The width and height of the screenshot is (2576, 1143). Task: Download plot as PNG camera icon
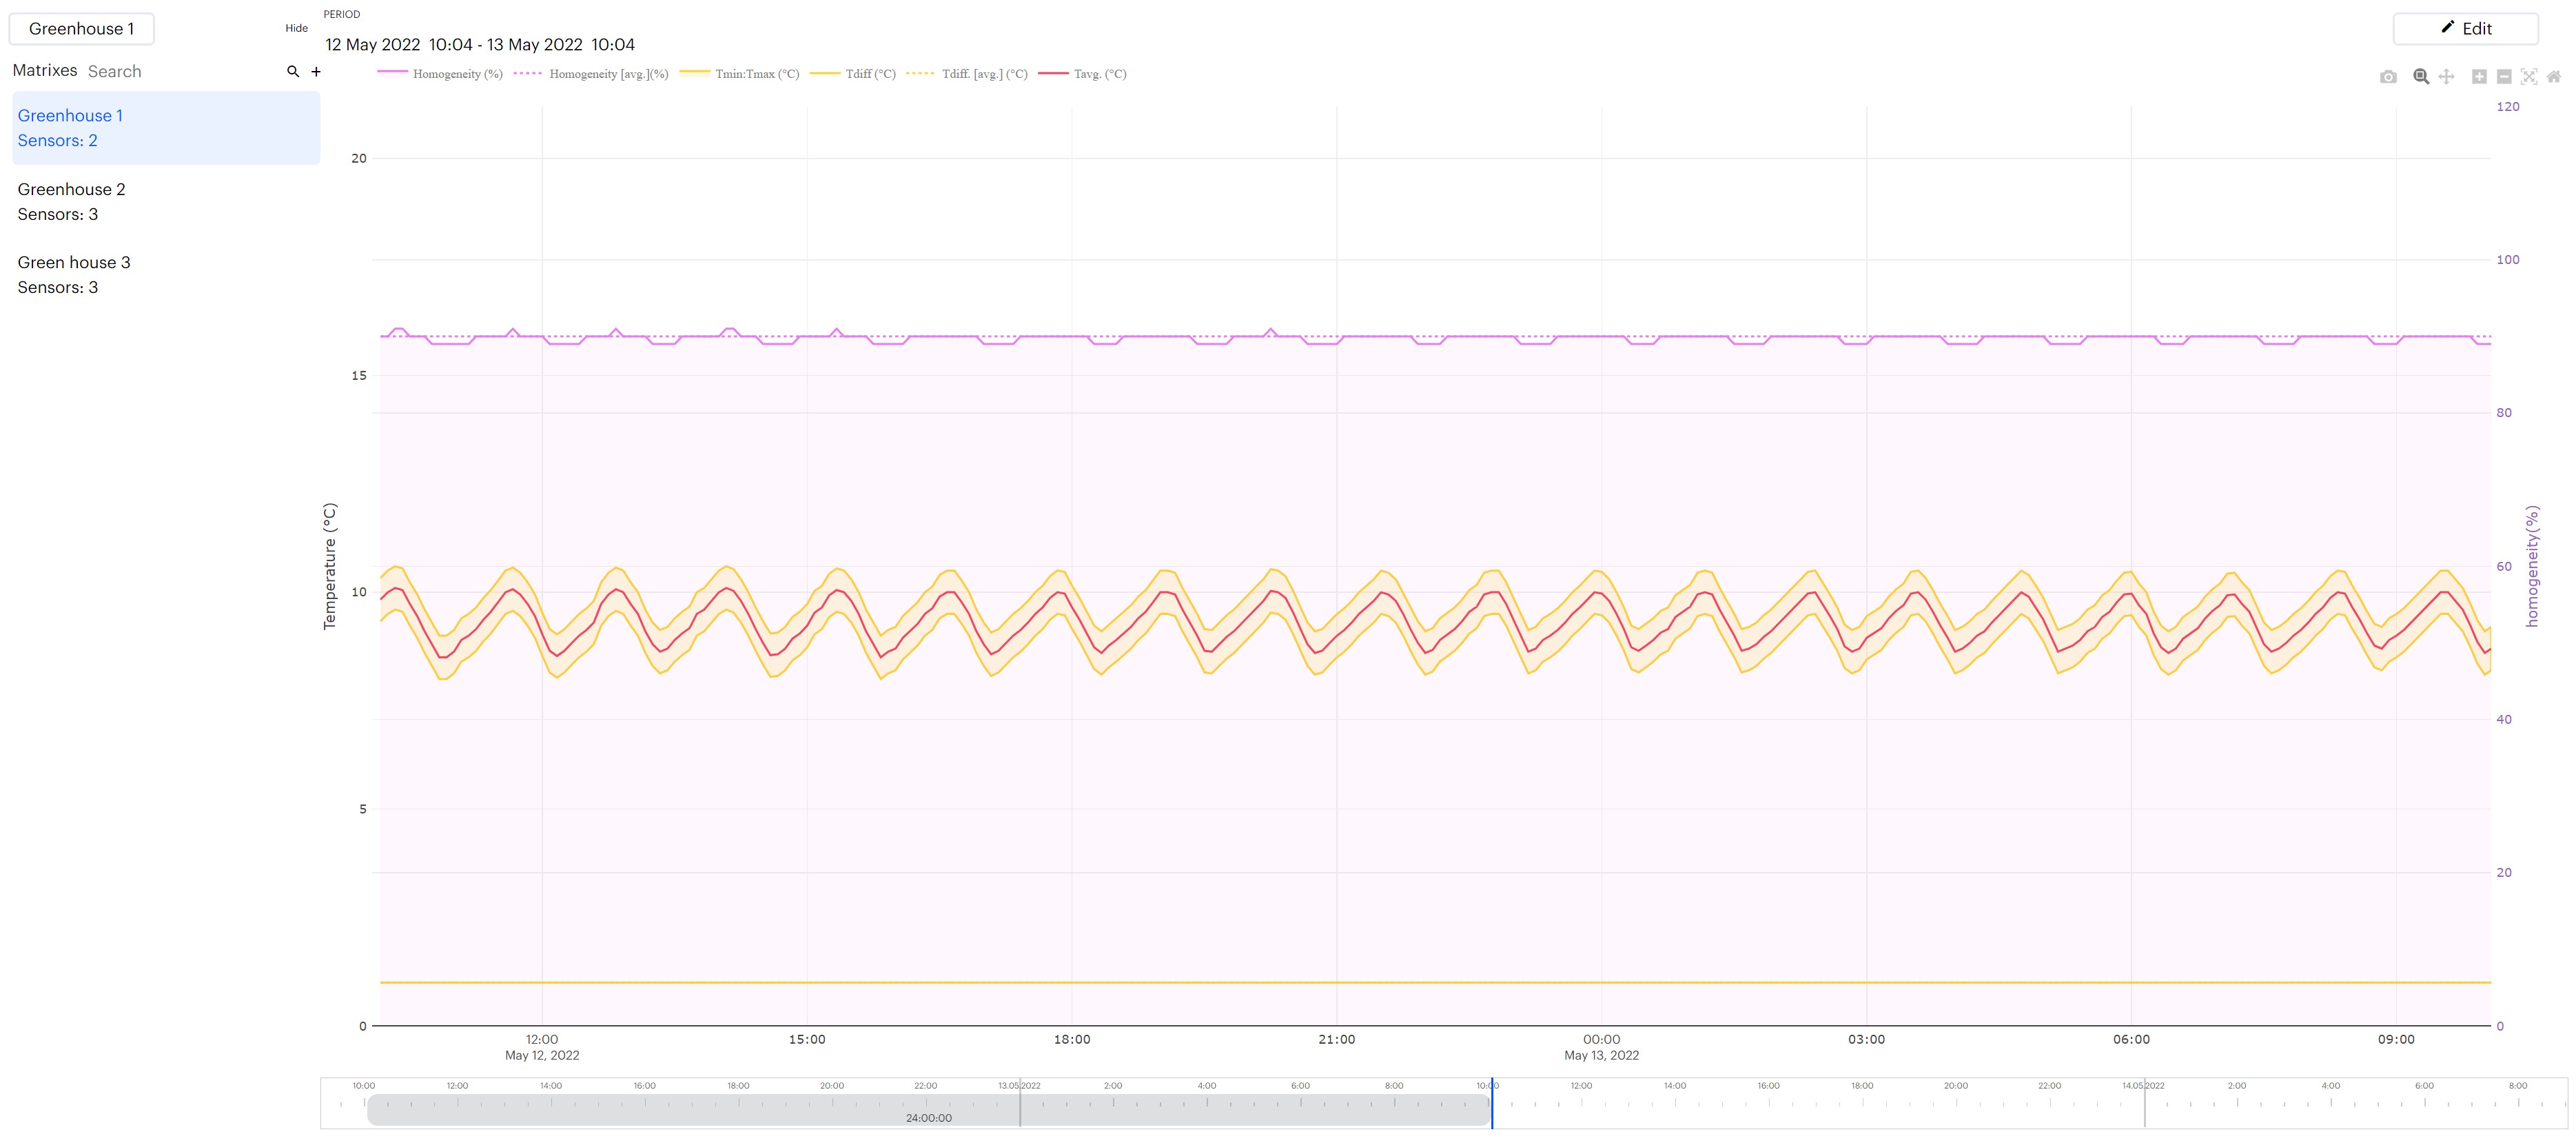2388,77
